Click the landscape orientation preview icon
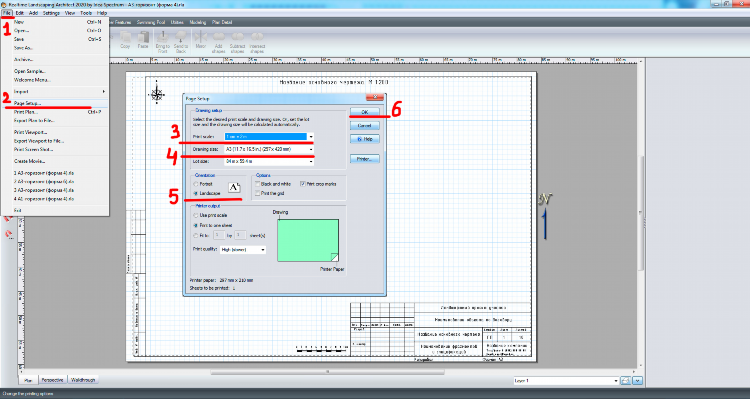Image resolution: width=750 pixels, height=399 pixels. tap(234, 188)
